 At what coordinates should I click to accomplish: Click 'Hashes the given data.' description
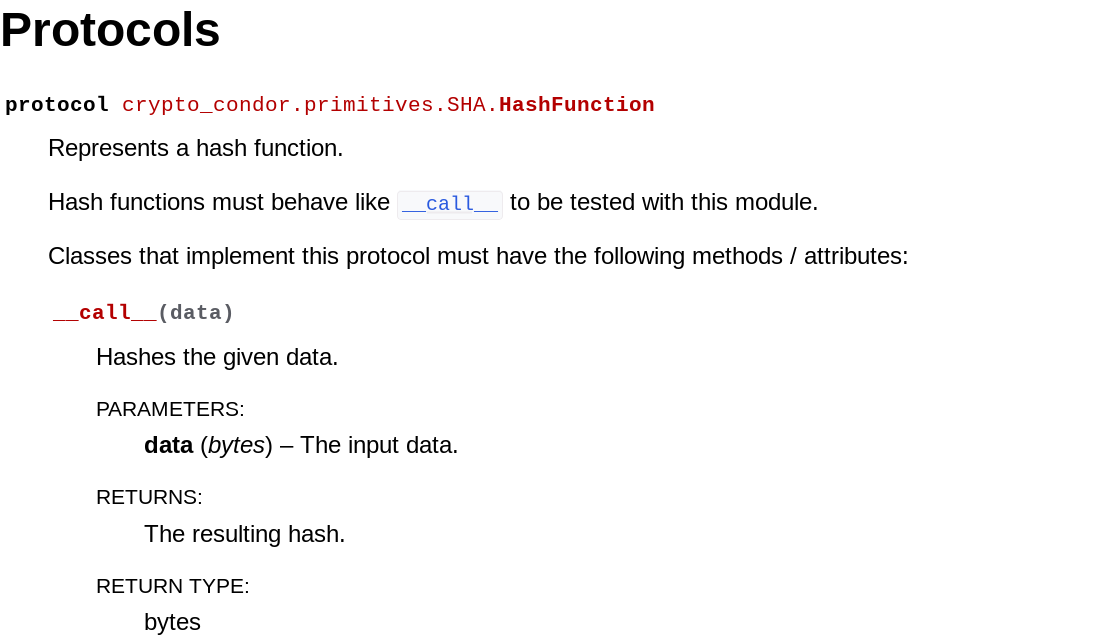(217, 357)
